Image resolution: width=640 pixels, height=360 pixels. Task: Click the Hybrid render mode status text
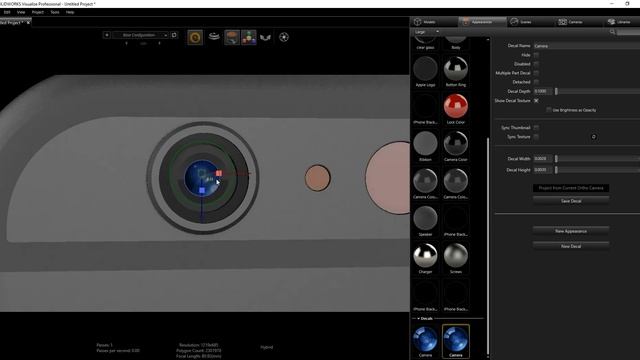pos(267,347)
